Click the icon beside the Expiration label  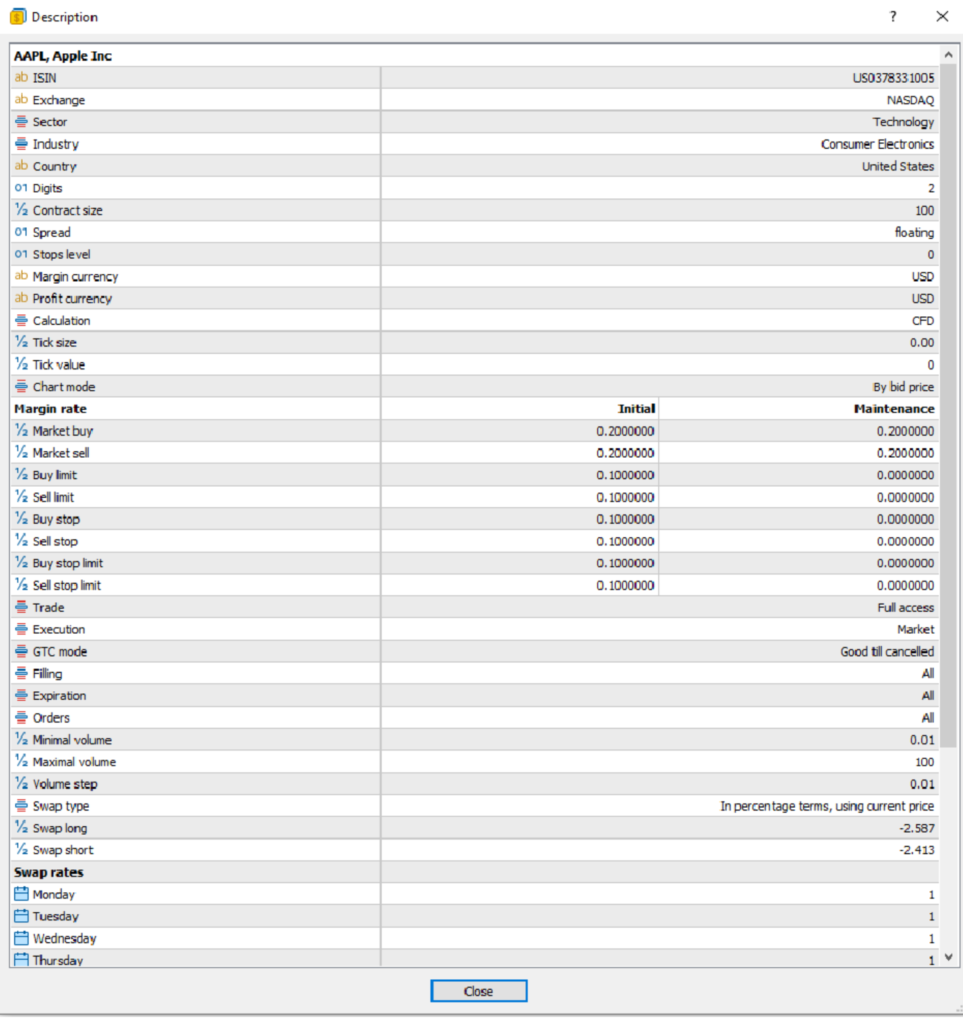(22, 696)
